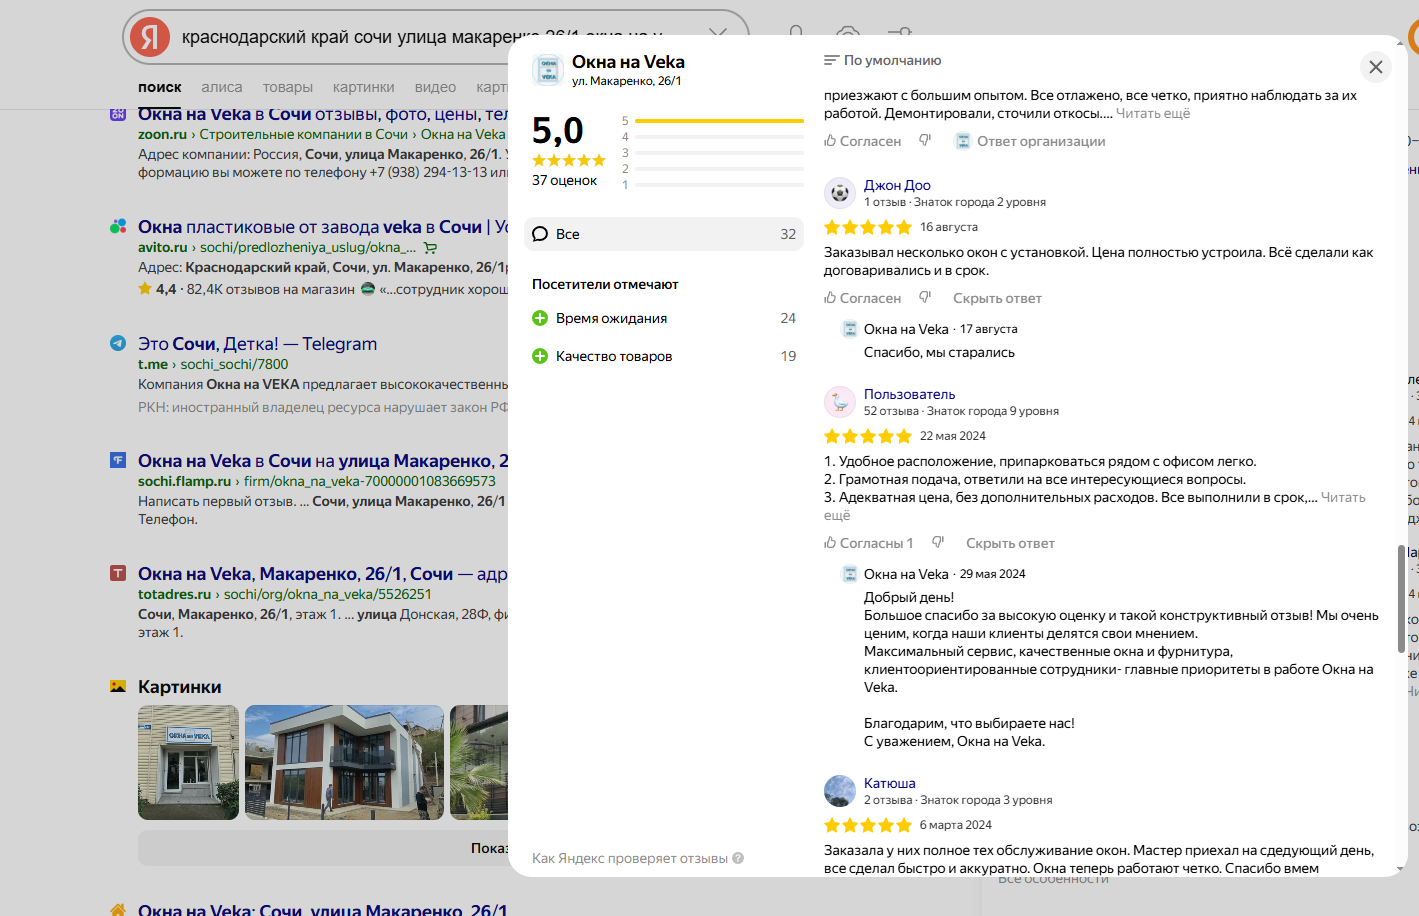Open the 'алиса' search tab
1419x916 pixels.
(221, 87)
